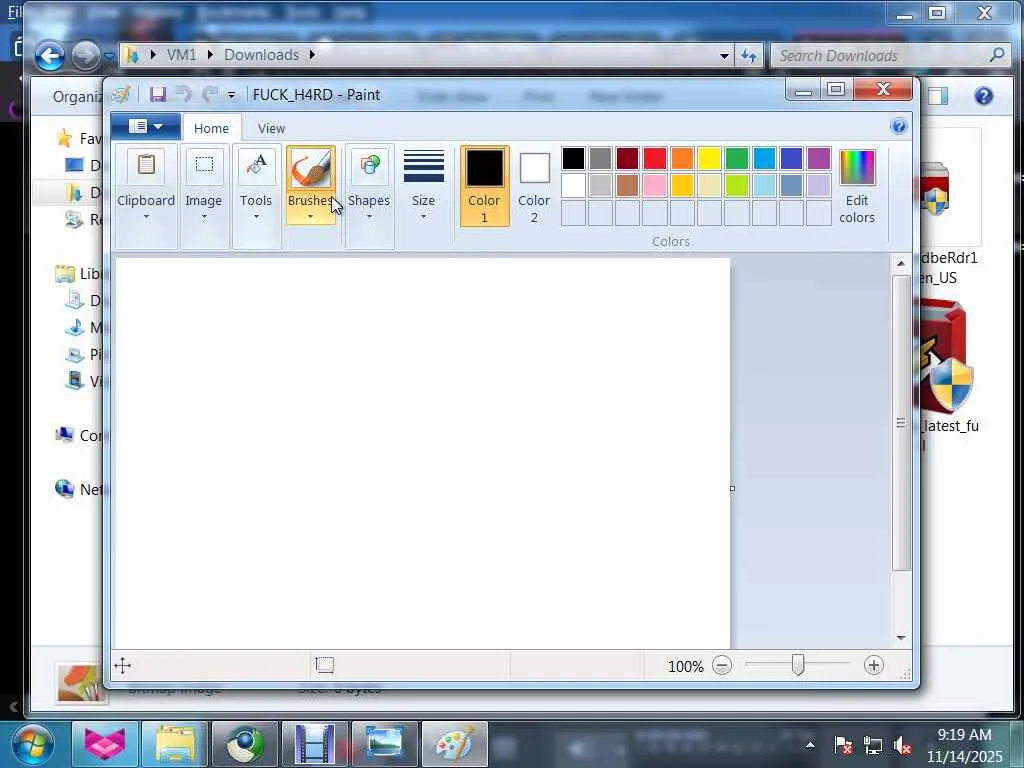This screenshot has width=1024, height=768.
Task: Open File Explorer taskbar icon
Action: click(174, 745)
